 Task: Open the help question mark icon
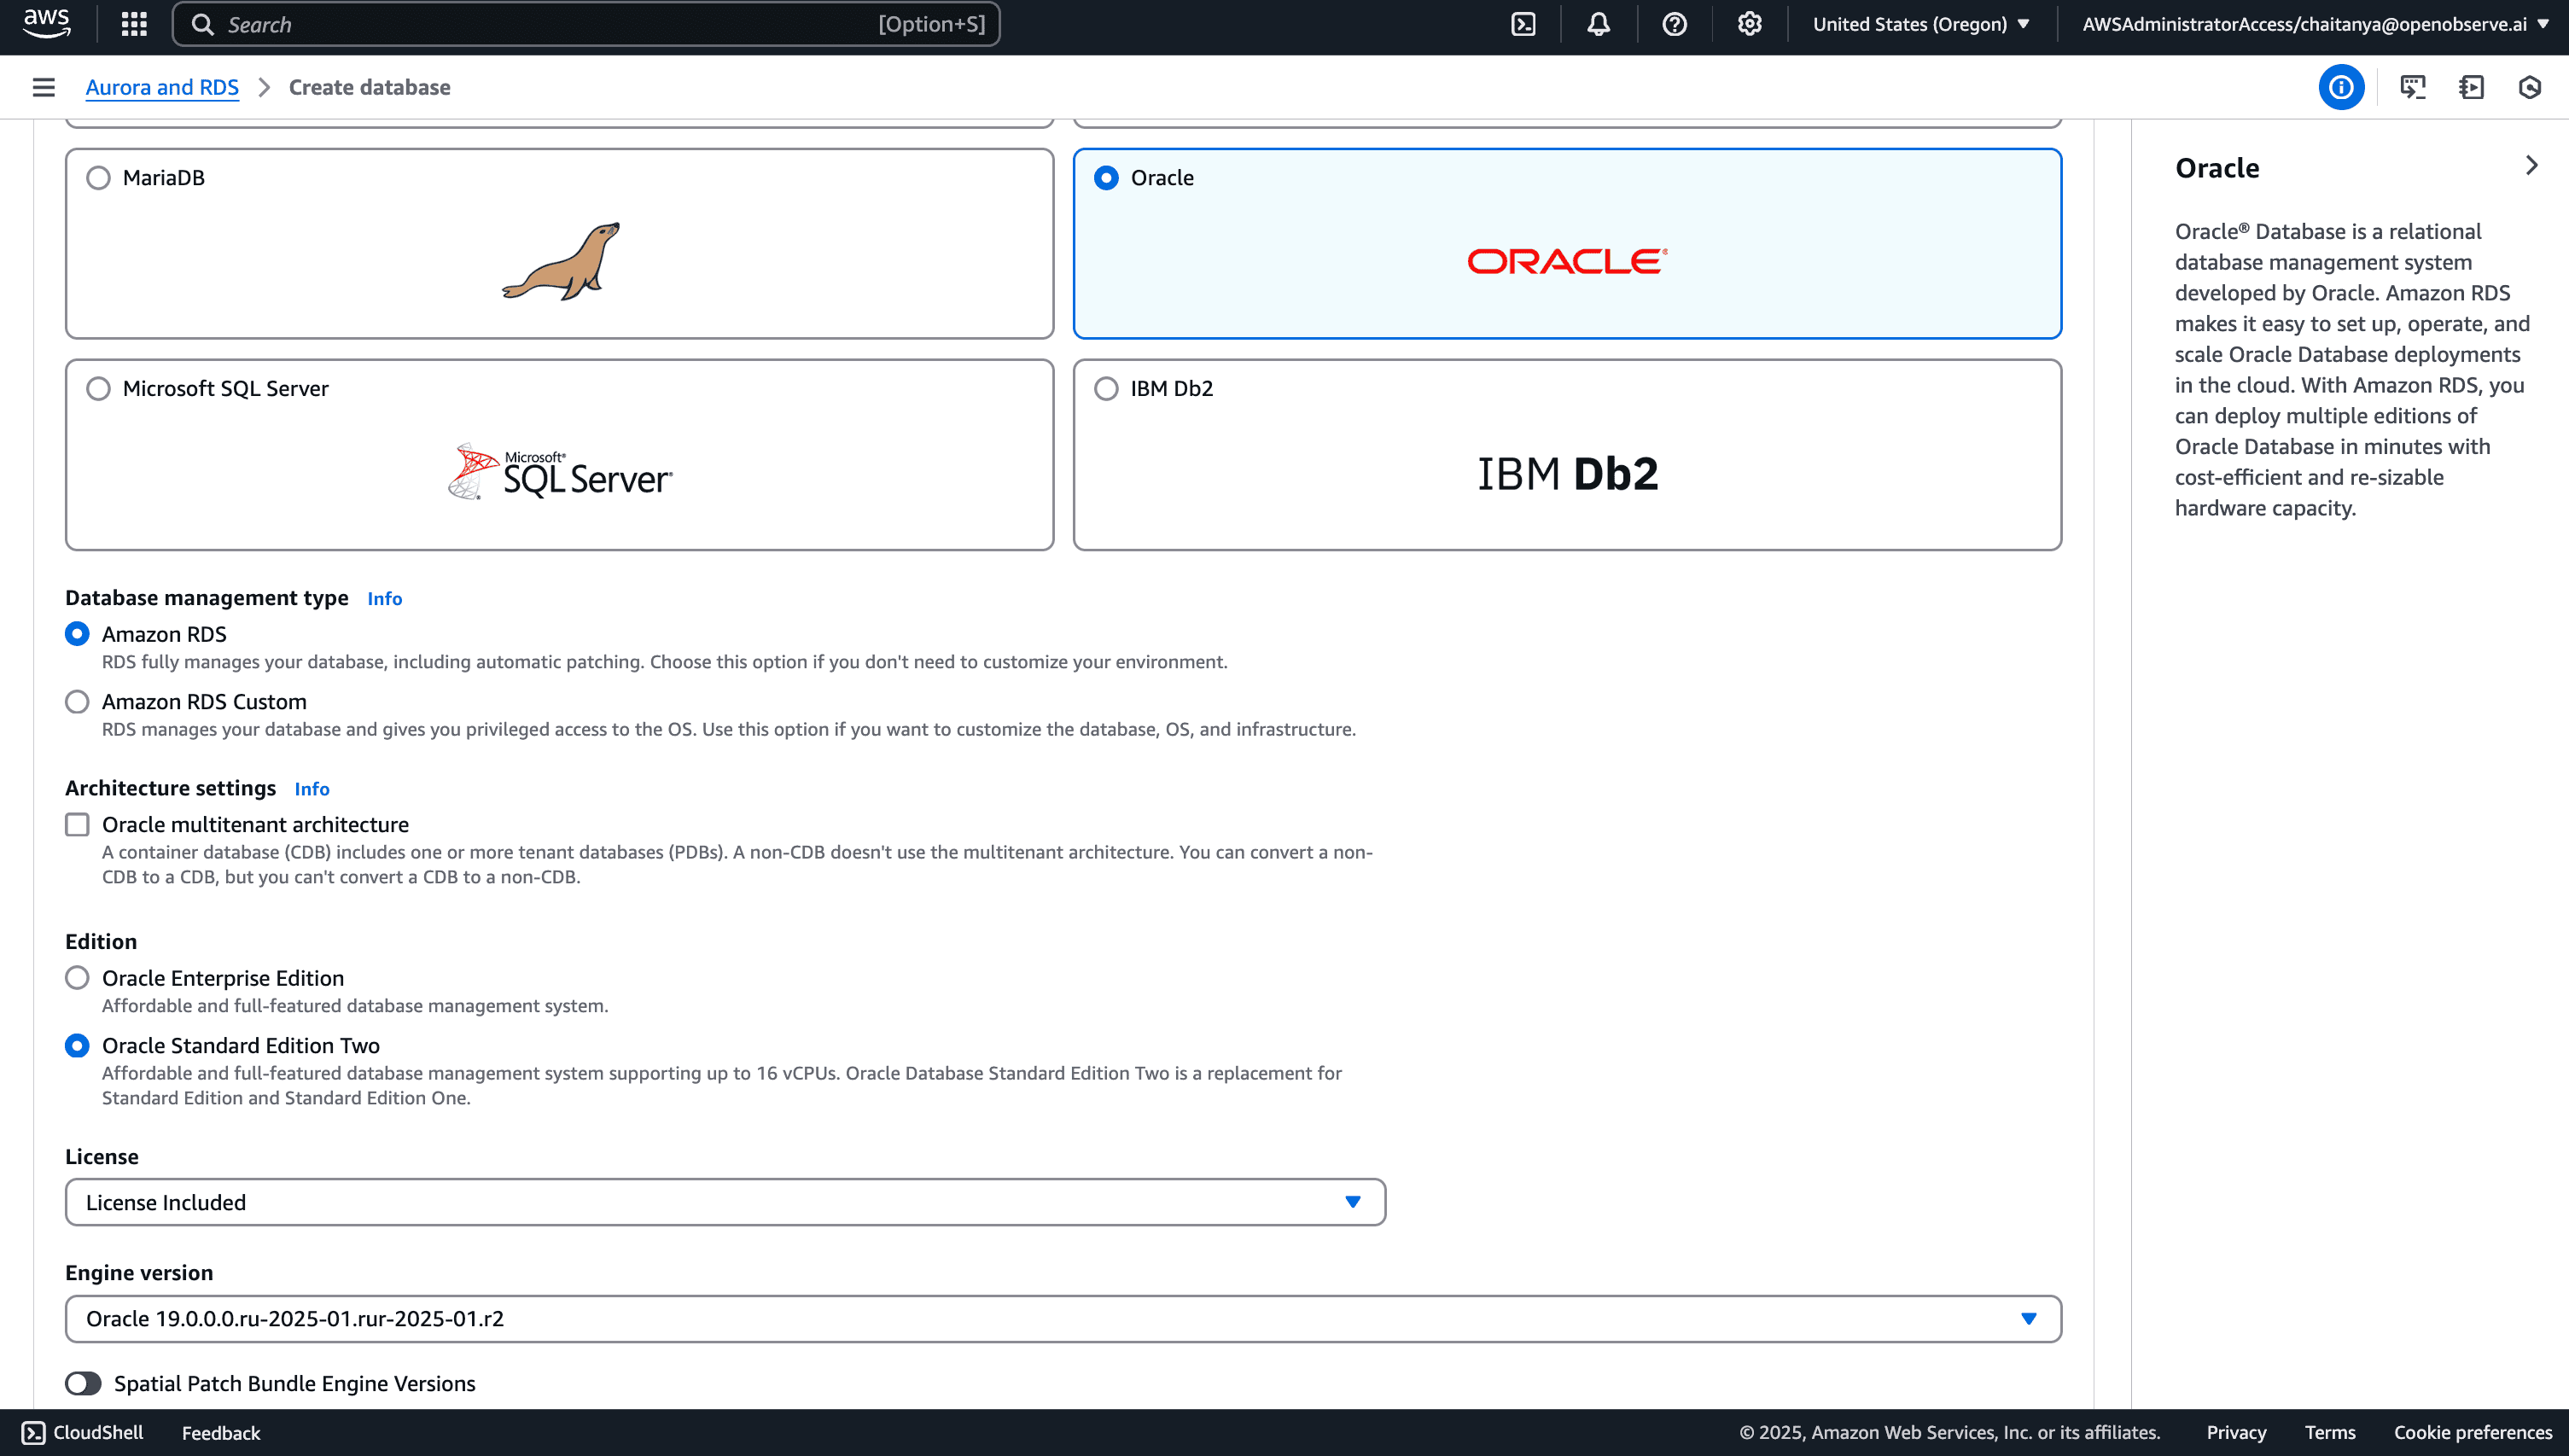pos(1673,24)
